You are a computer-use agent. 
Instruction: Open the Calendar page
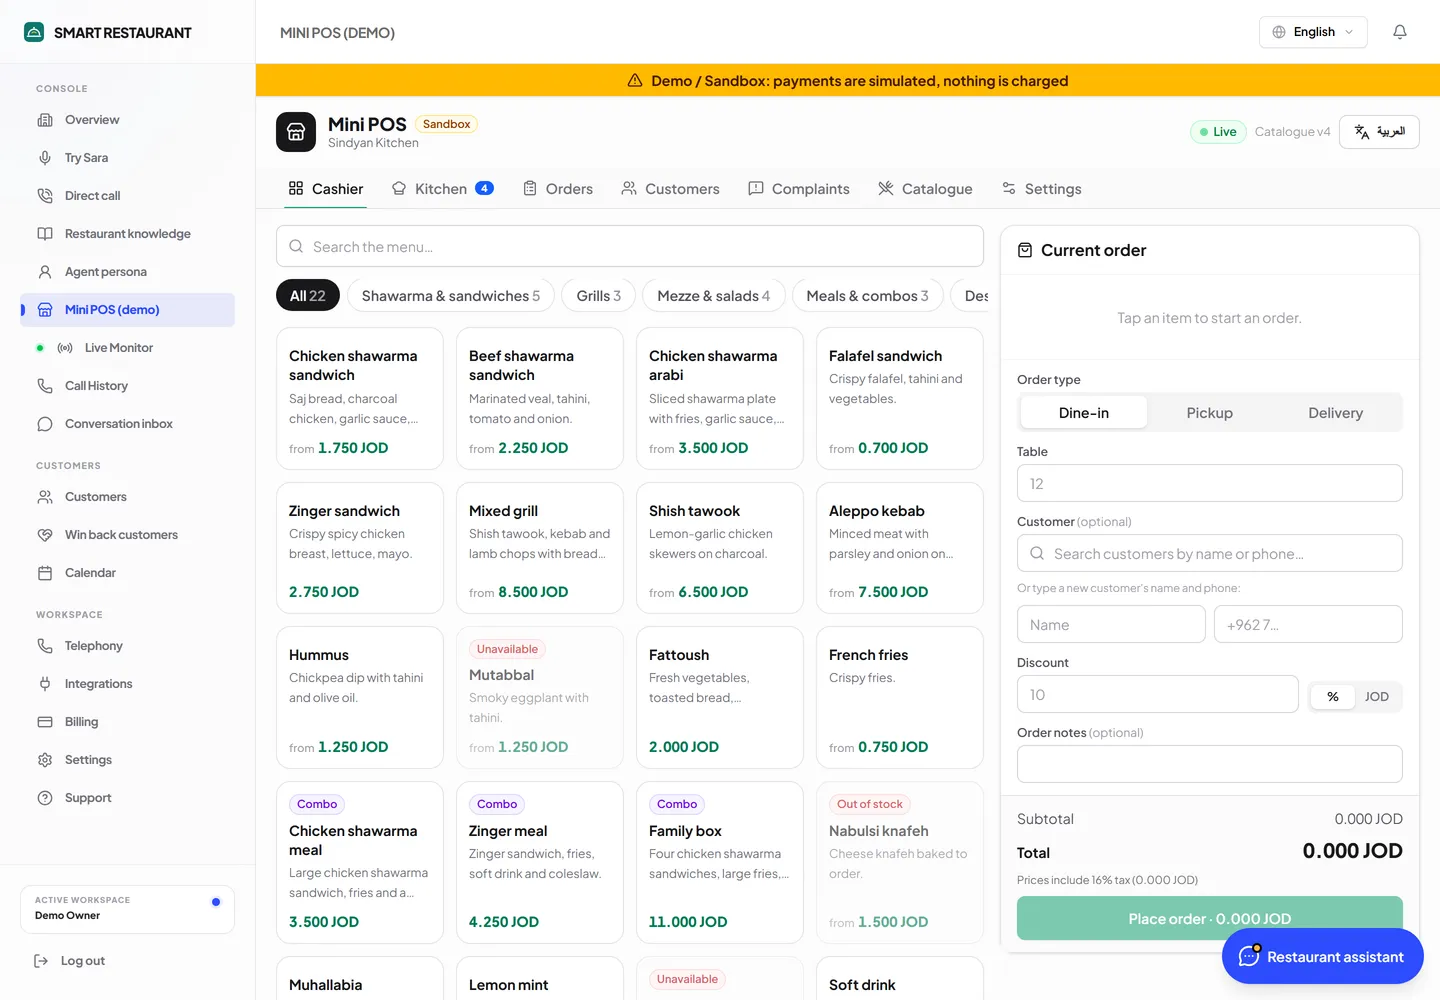point(128,573)
